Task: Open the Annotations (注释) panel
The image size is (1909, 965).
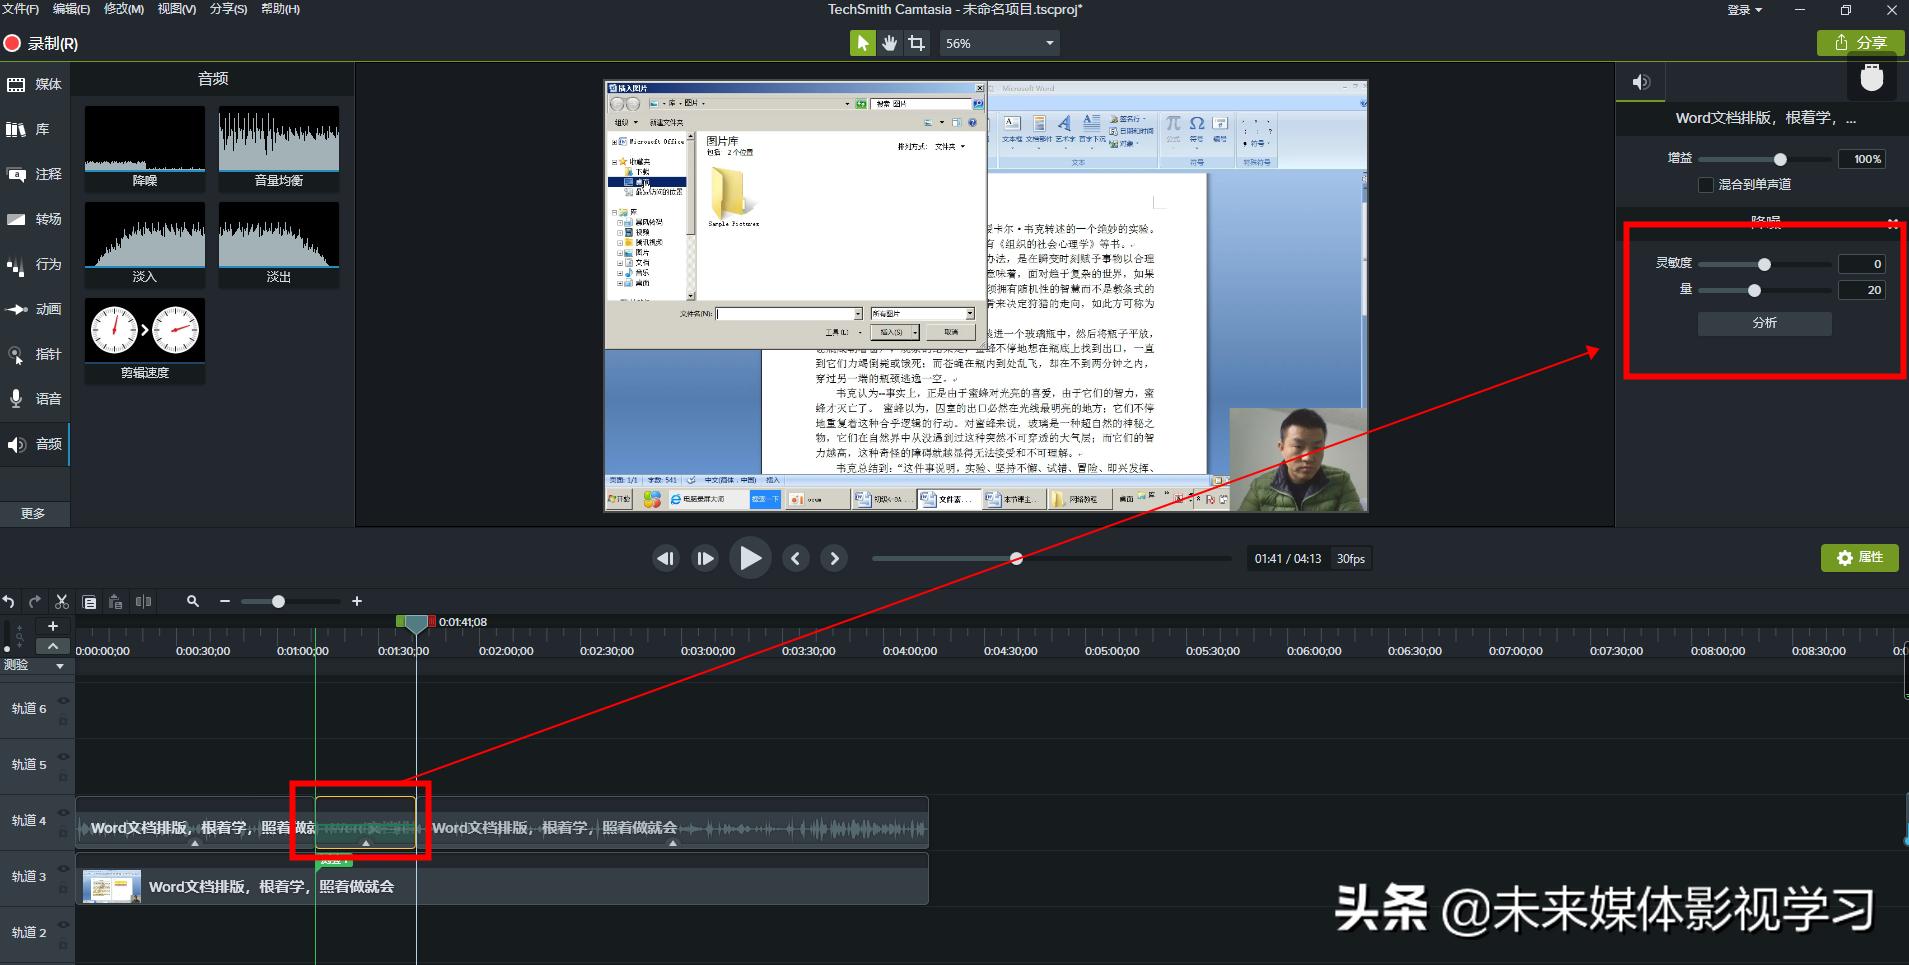Action: pos(35,174)
